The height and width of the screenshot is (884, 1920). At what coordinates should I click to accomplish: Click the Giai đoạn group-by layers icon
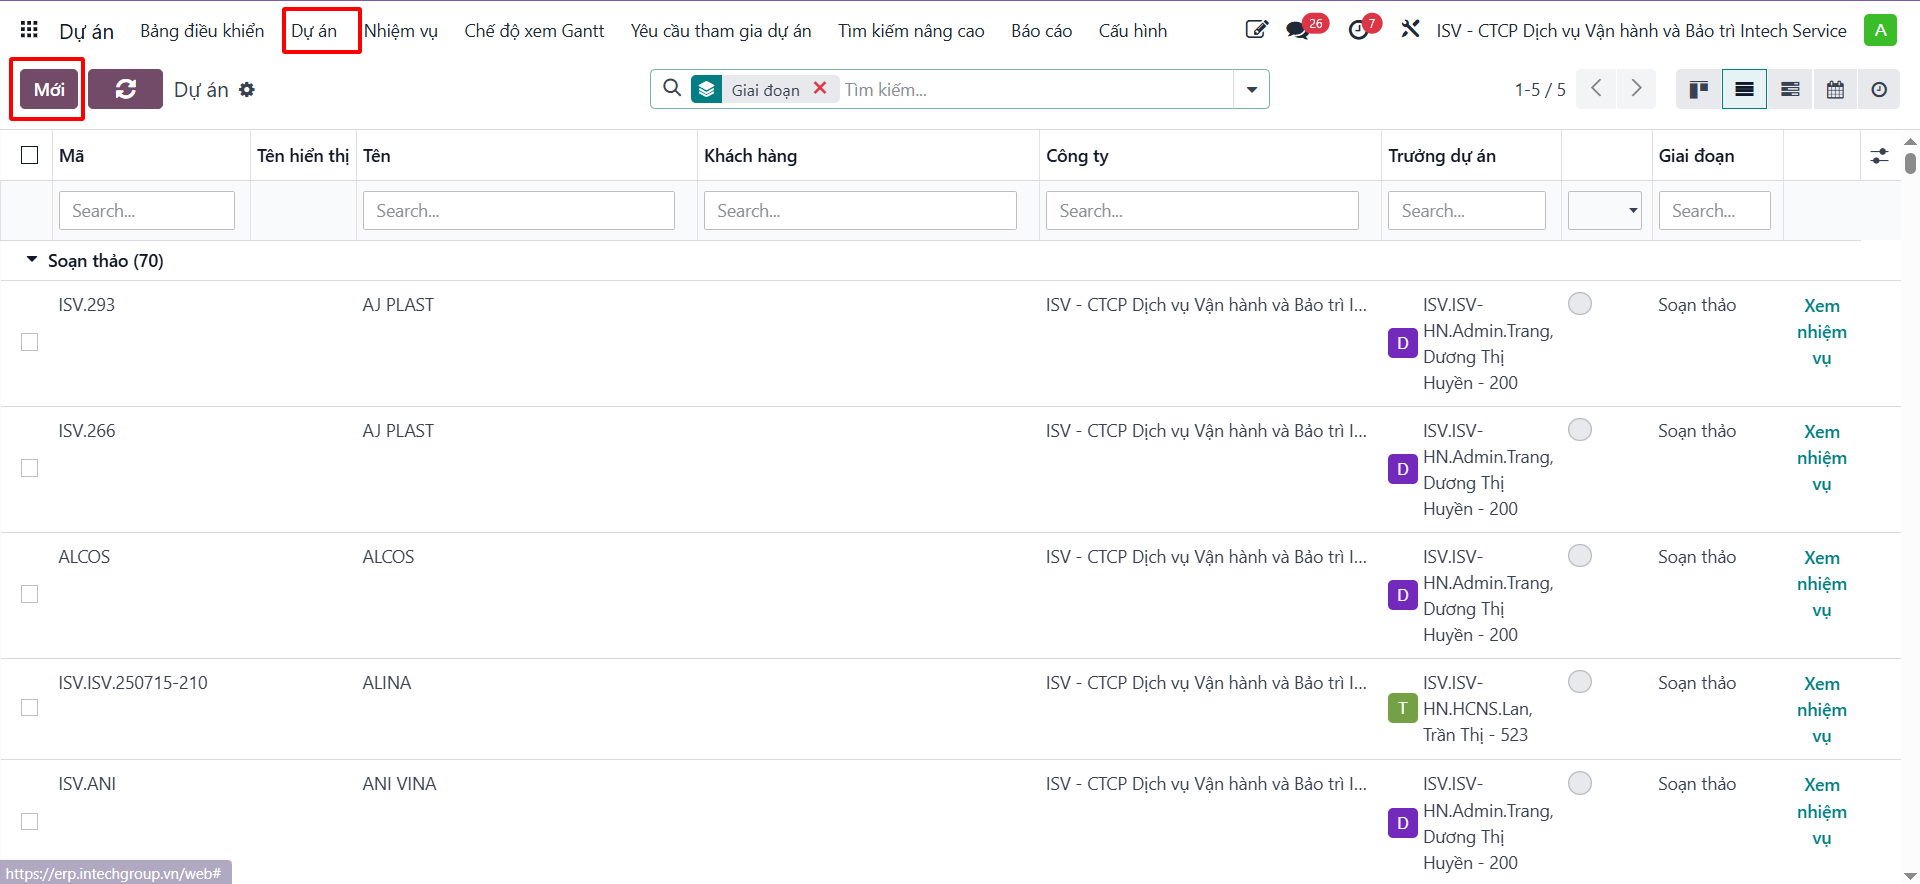707,89
